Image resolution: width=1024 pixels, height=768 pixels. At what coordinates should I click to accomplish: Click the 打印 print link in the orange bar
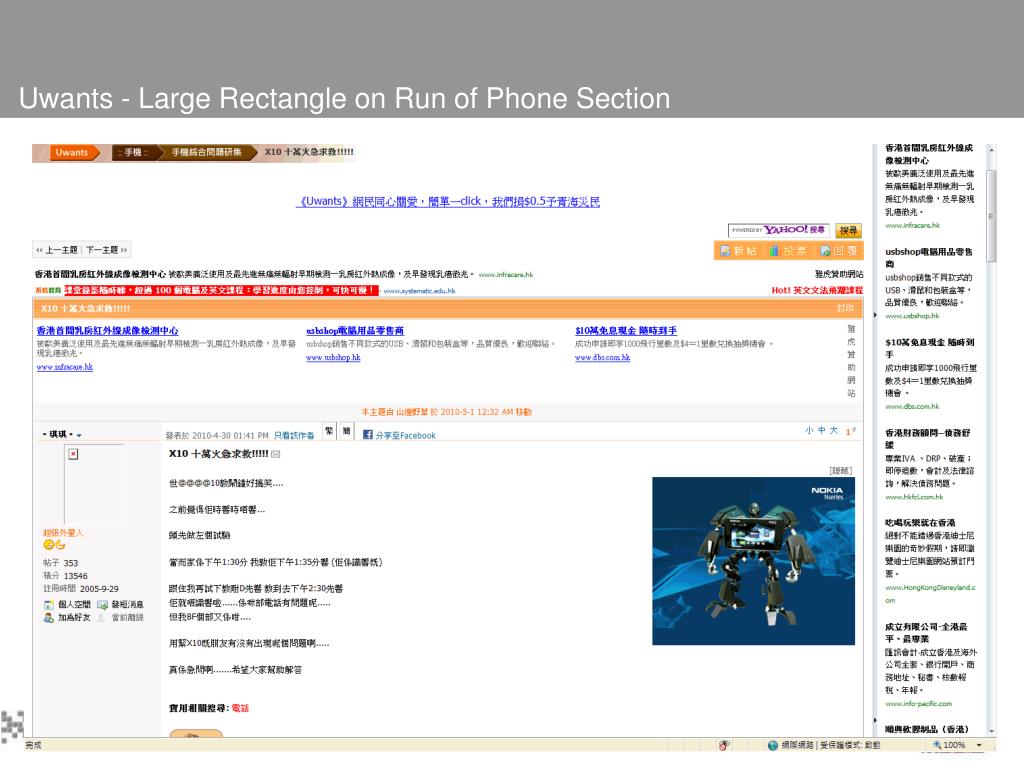(845, 308)
